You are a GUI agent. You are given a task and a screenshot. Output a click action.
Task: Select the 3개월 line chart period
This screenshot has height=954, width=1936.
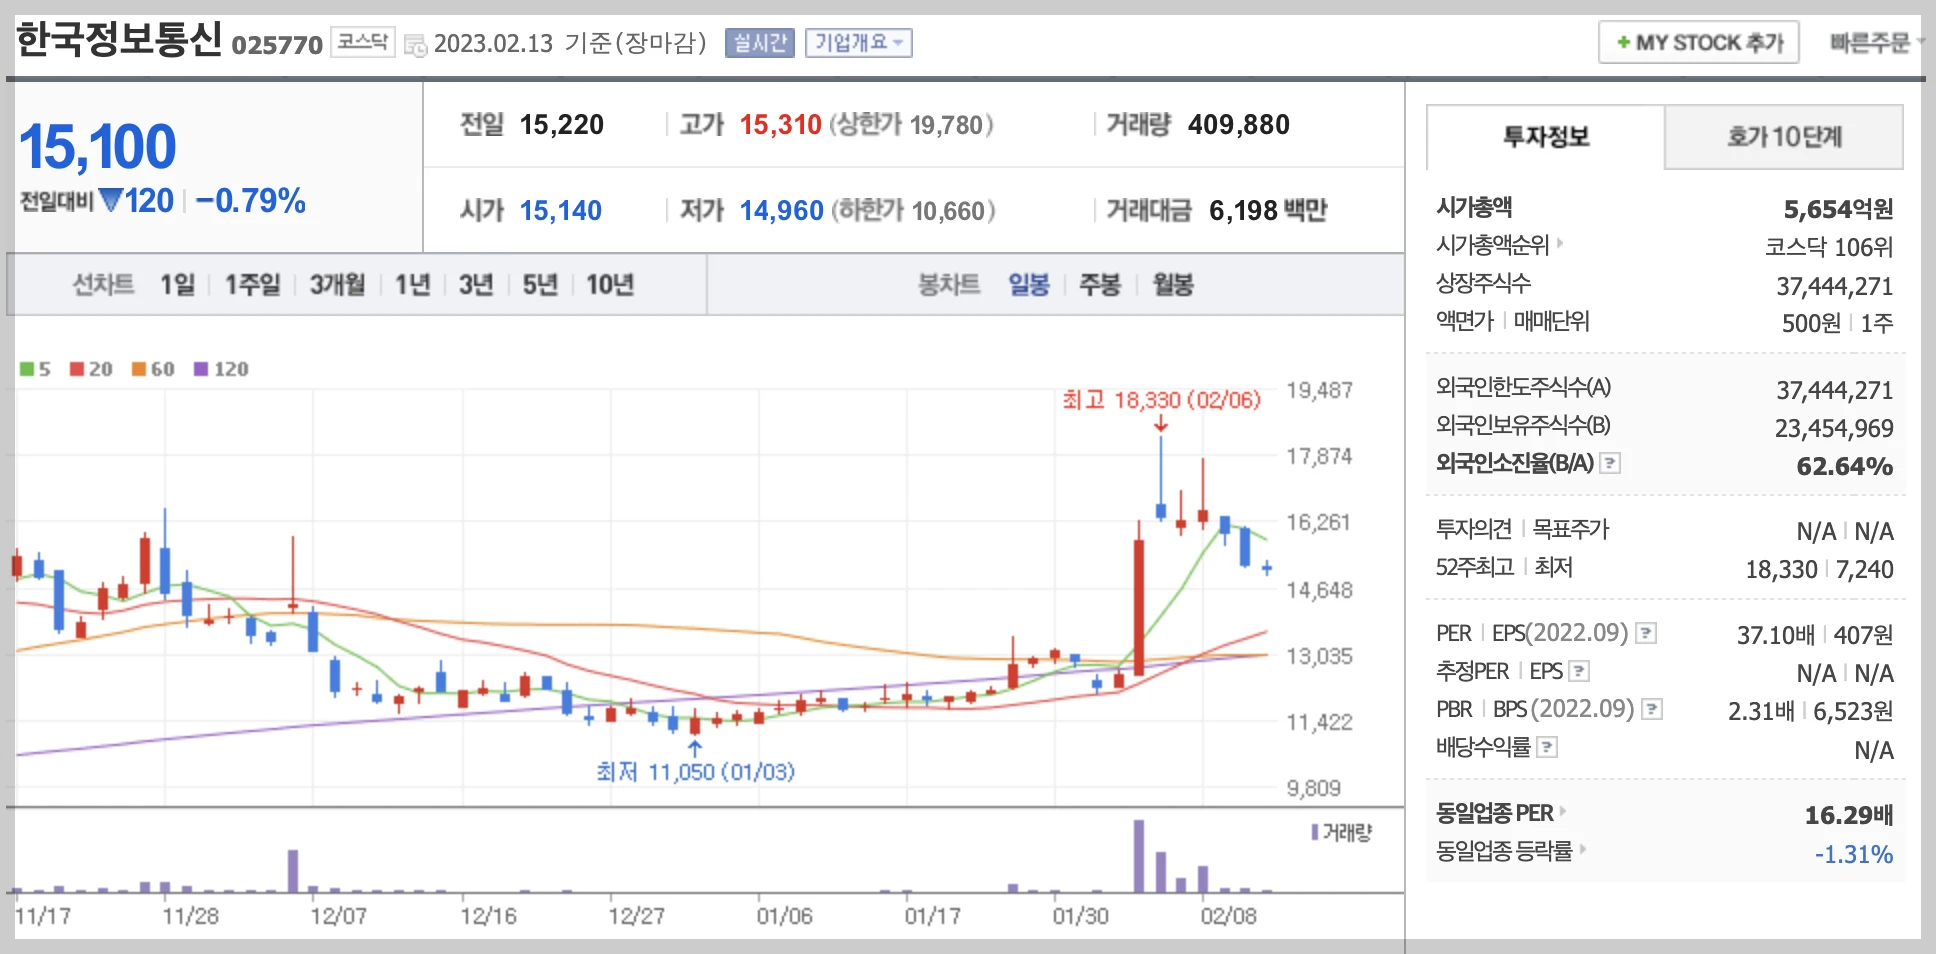(x=338, y=285)
